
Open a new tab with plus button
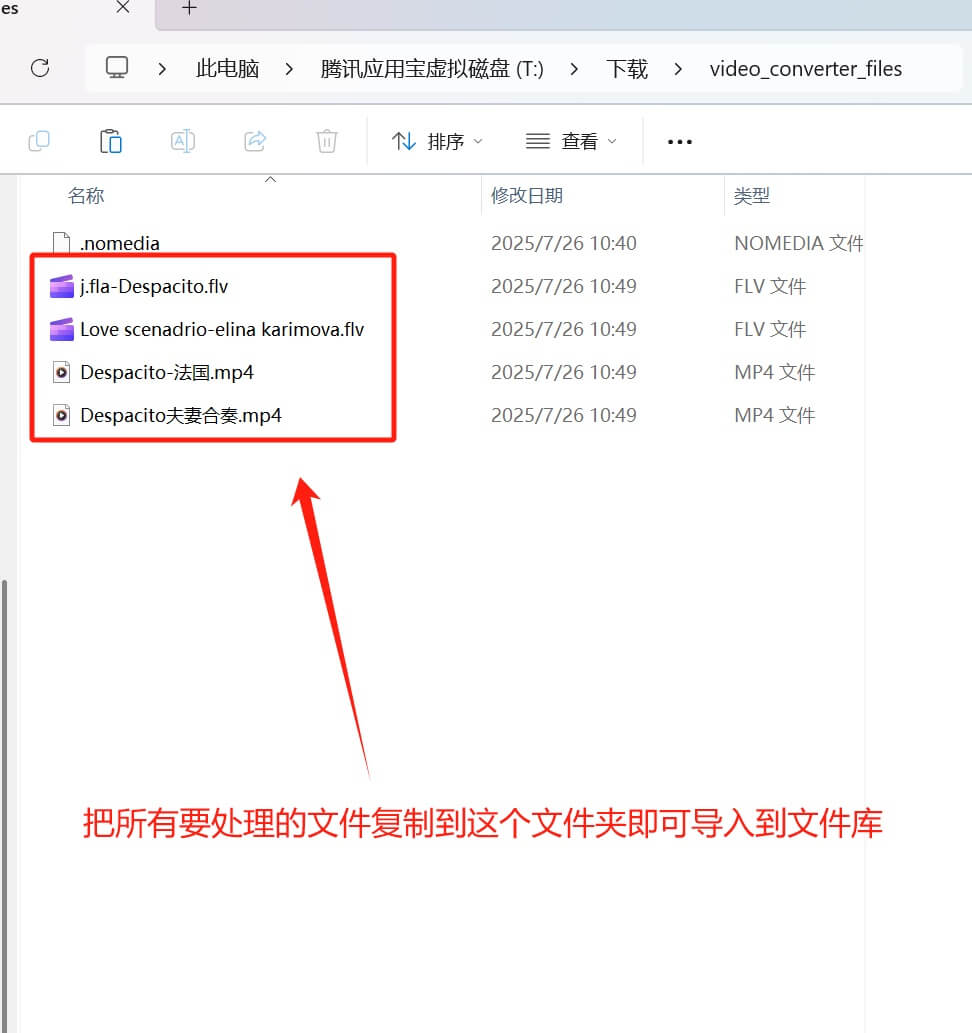[x=189, y=8]
